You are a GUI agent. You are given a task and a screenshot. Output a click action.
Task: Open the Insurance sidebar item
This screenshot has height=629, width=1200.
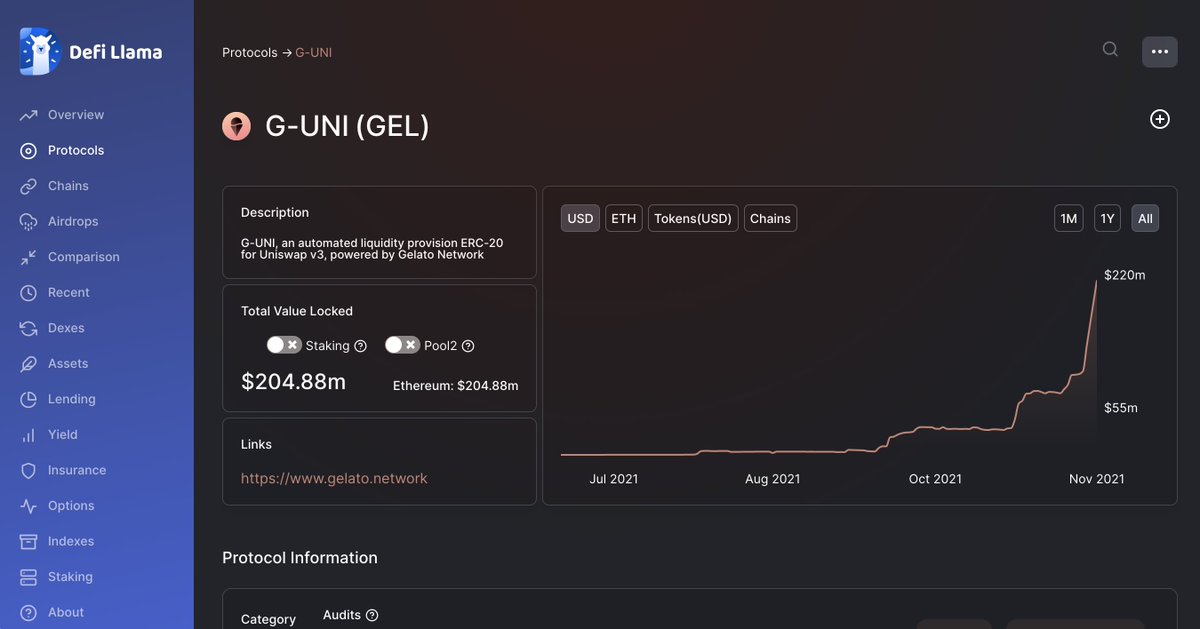pos(77,470)
